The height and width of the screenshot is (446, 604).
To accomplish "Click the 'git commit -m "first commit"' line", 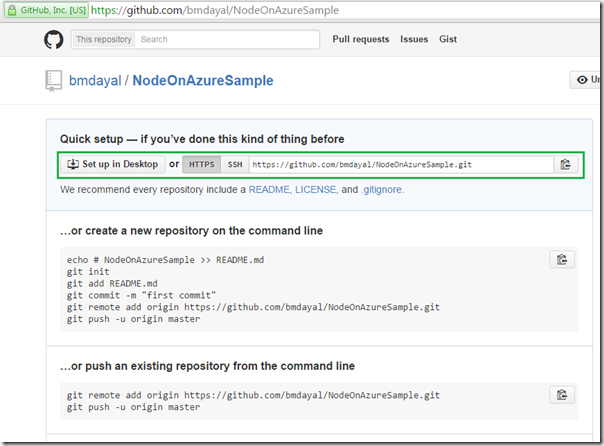I will pos(141,295).
